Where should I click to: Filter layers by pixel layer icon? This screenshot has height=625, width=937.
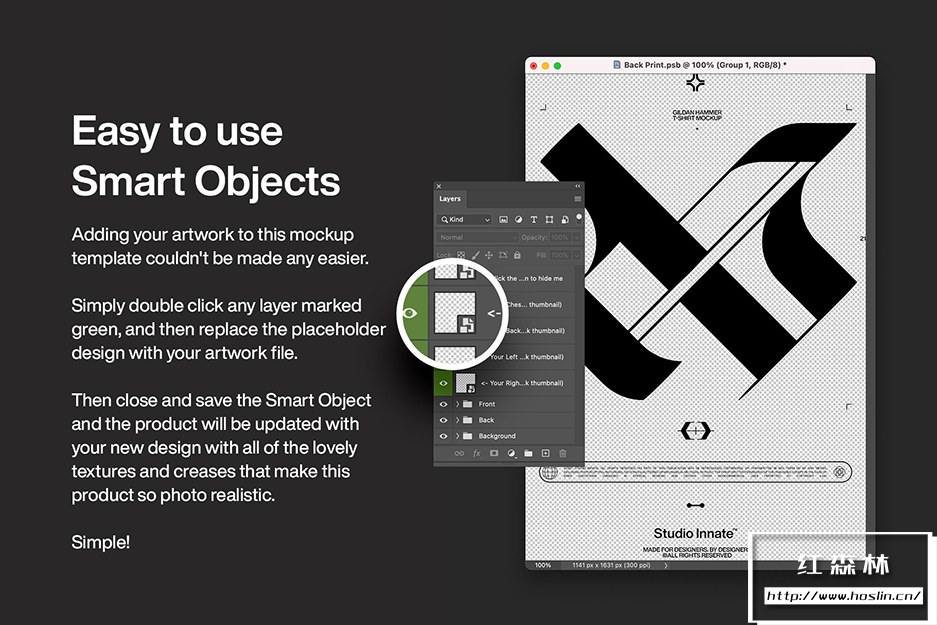503,220
